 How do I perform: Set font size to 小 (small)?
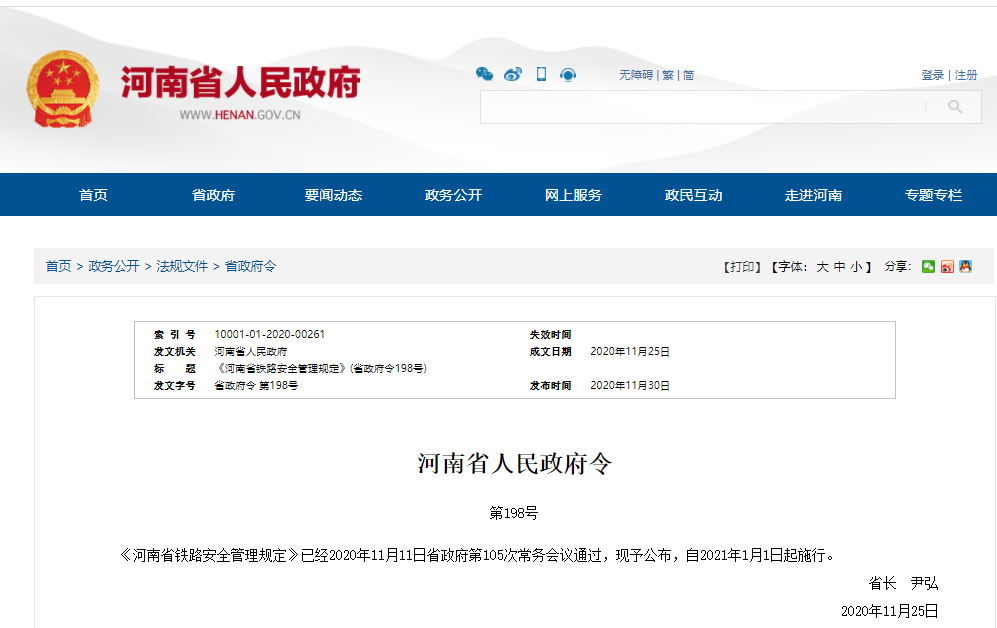856,267
